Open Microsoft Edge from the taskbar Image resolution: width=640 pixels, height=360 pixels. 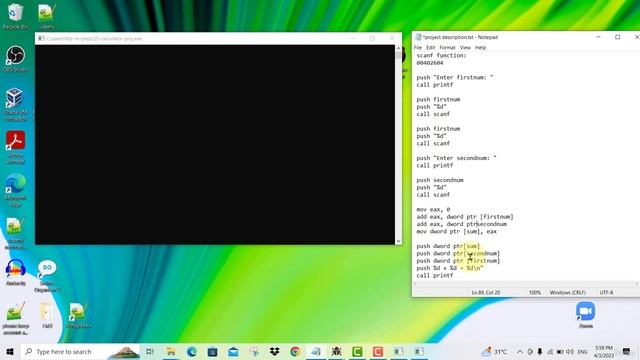tap(191, 351)
